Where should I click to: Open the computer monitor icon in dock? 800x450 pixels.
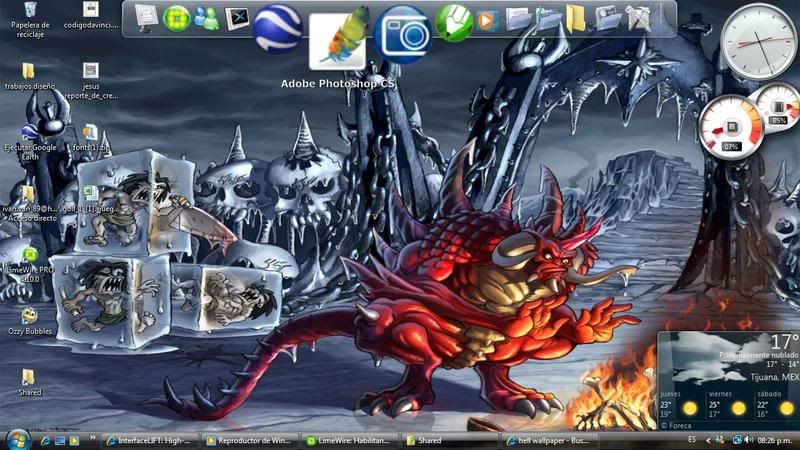146,18
